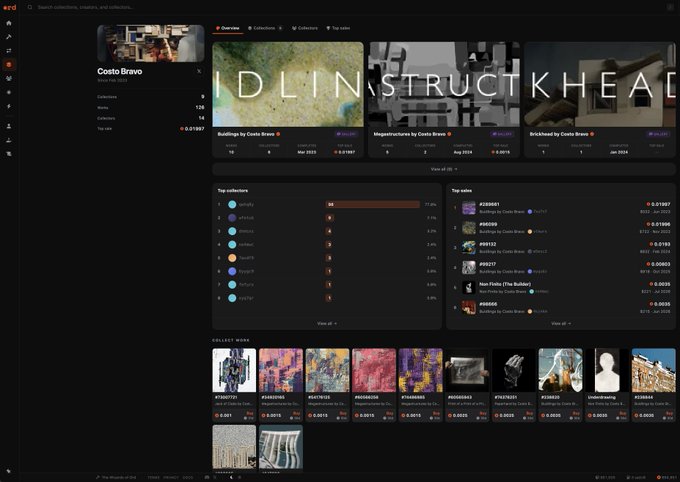Image resolution: width=680 pixels, height=482 pixels.
Task: Open the Buidlings by Costo Bravo collection banner
Action: [x=288, y=84]
